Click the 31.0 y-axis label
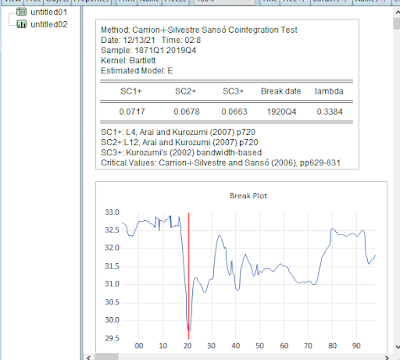 pos(112,284)
